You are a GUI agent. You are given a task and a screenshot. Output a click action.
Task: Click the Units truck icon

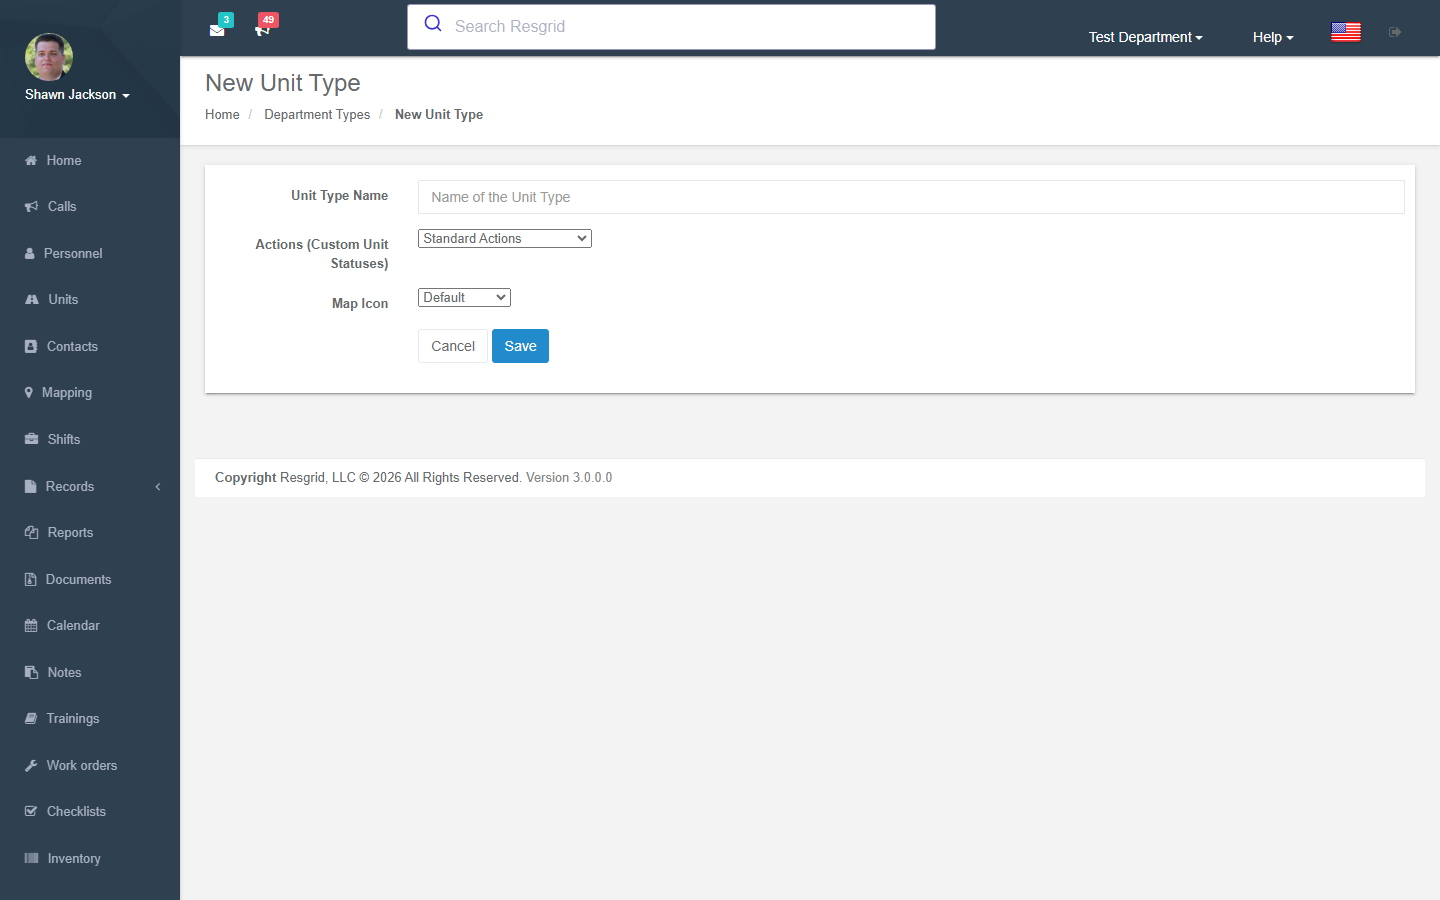point(32,300)
